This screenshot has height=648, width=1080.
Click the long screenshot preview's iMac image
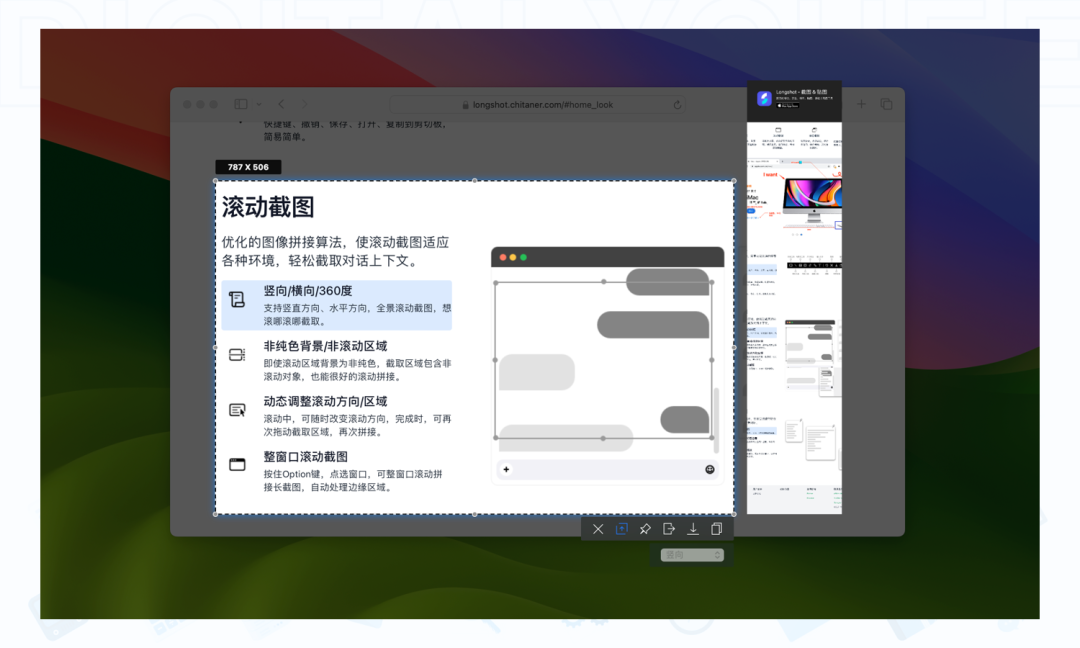[x=813, y=200]
